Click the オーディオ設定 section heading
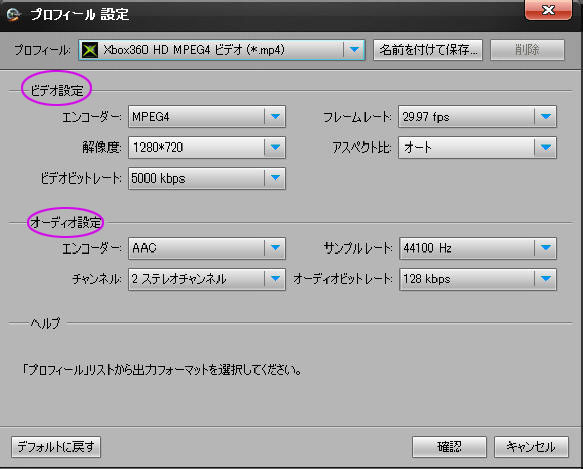The image size is (583, 469). click(65, 222)
